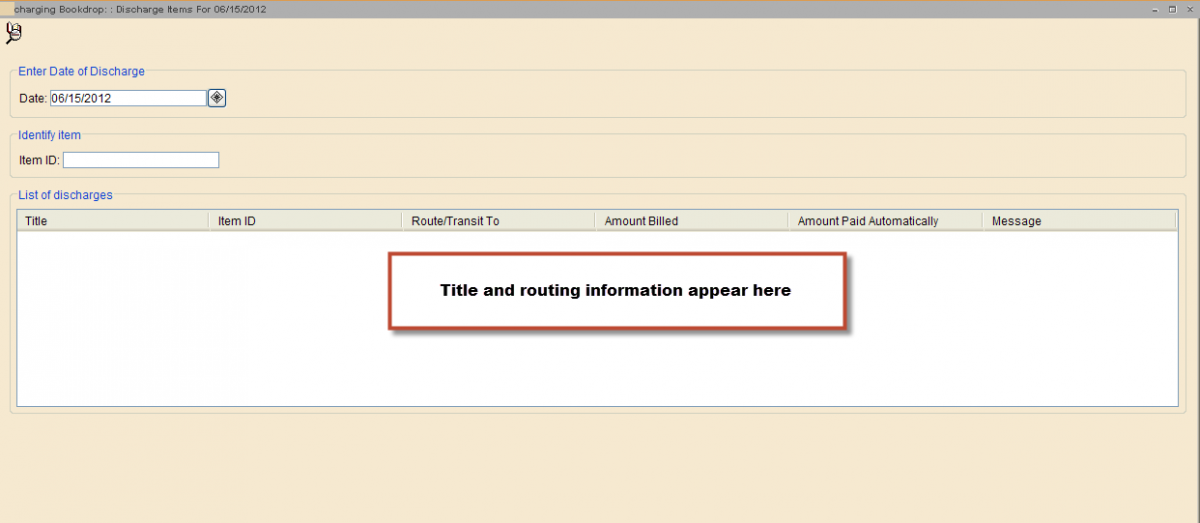
Task: Click into the Date field showing 06/15/2012
Action: pos(128,98)
